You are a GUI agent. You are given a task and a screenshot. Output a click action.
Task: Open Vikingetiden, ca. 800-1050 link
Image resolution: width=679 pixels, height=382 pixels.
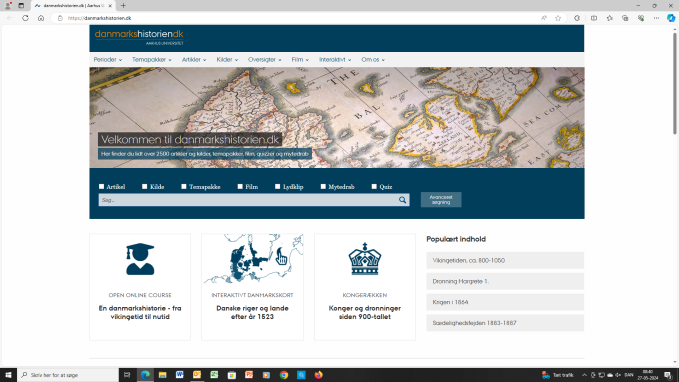click(x=505, y=261)
